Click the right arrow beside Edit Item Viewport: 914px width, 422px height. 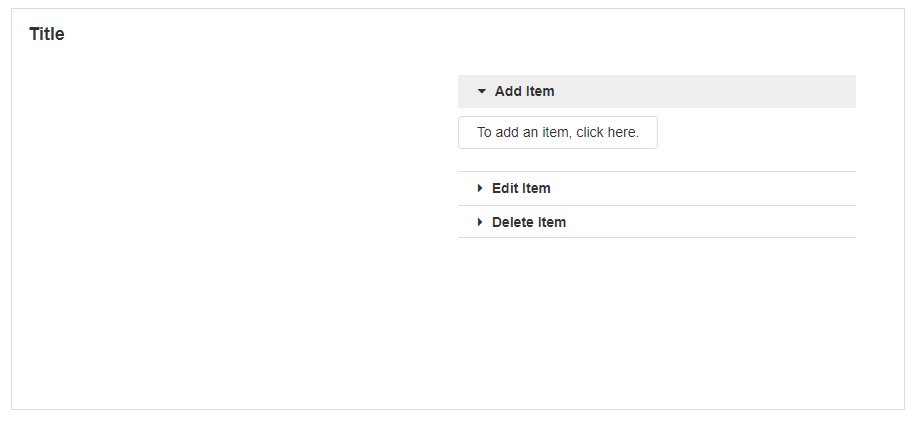(480, 188)
